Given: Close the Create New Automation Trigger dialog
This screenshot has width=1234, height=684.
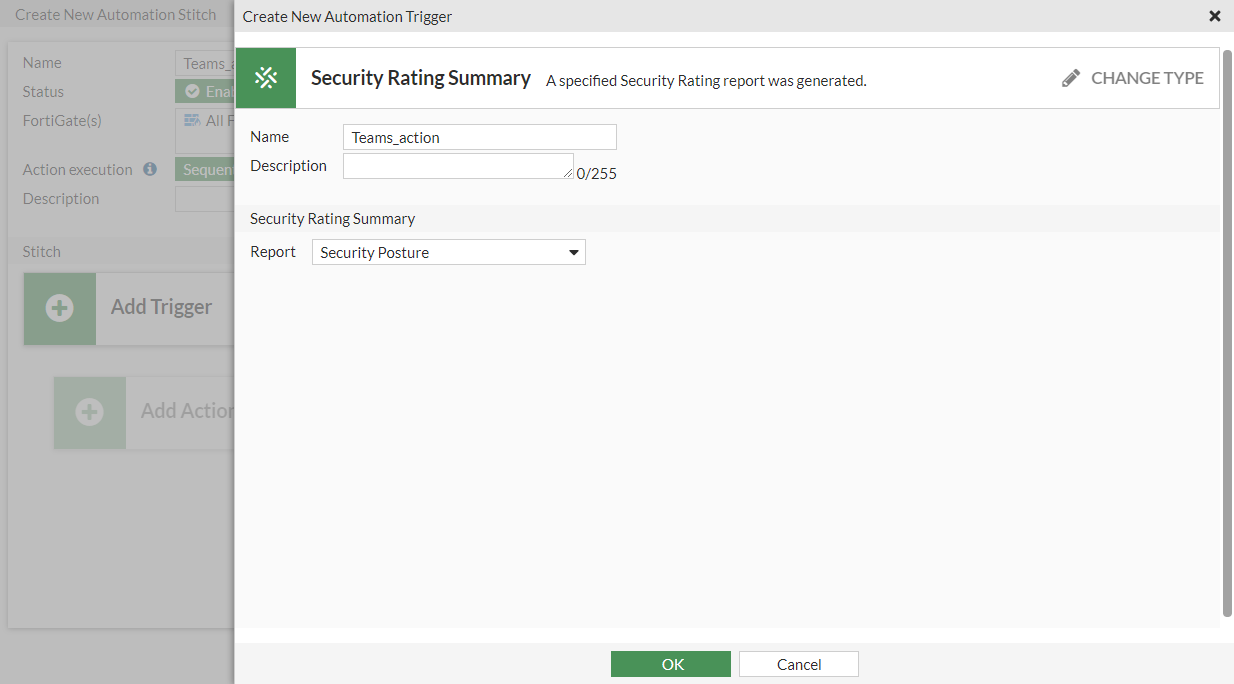Looking at the screenshot, I should coord(1215,16).
